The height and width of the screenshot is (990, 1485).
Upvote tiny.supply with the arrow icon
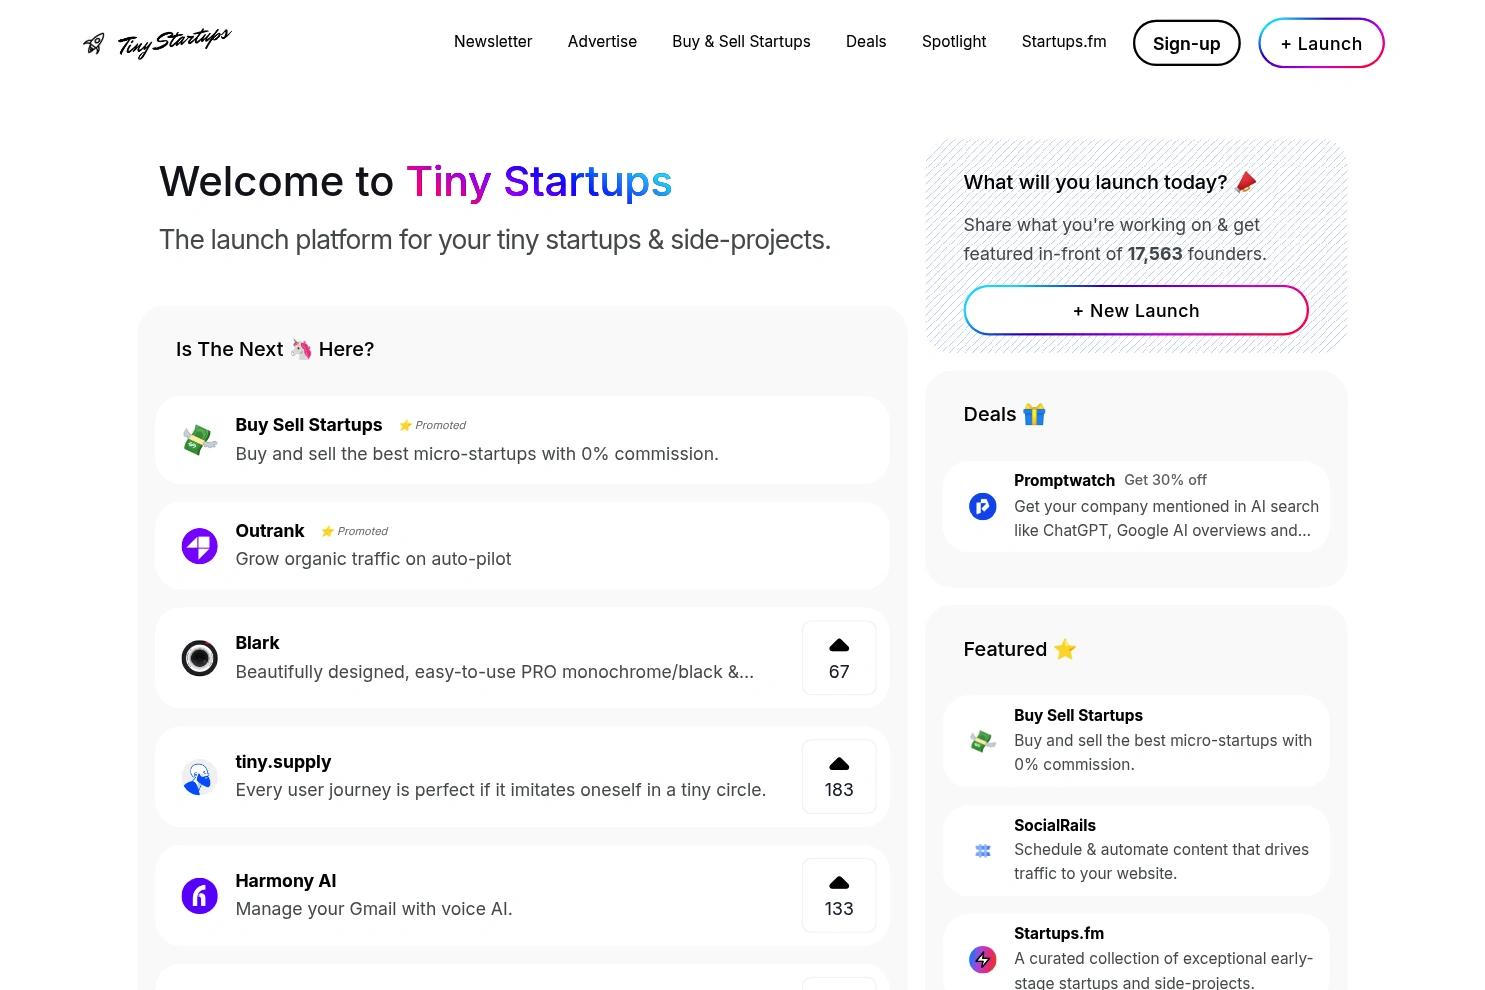pyautogui.click(x=839, y=764)
